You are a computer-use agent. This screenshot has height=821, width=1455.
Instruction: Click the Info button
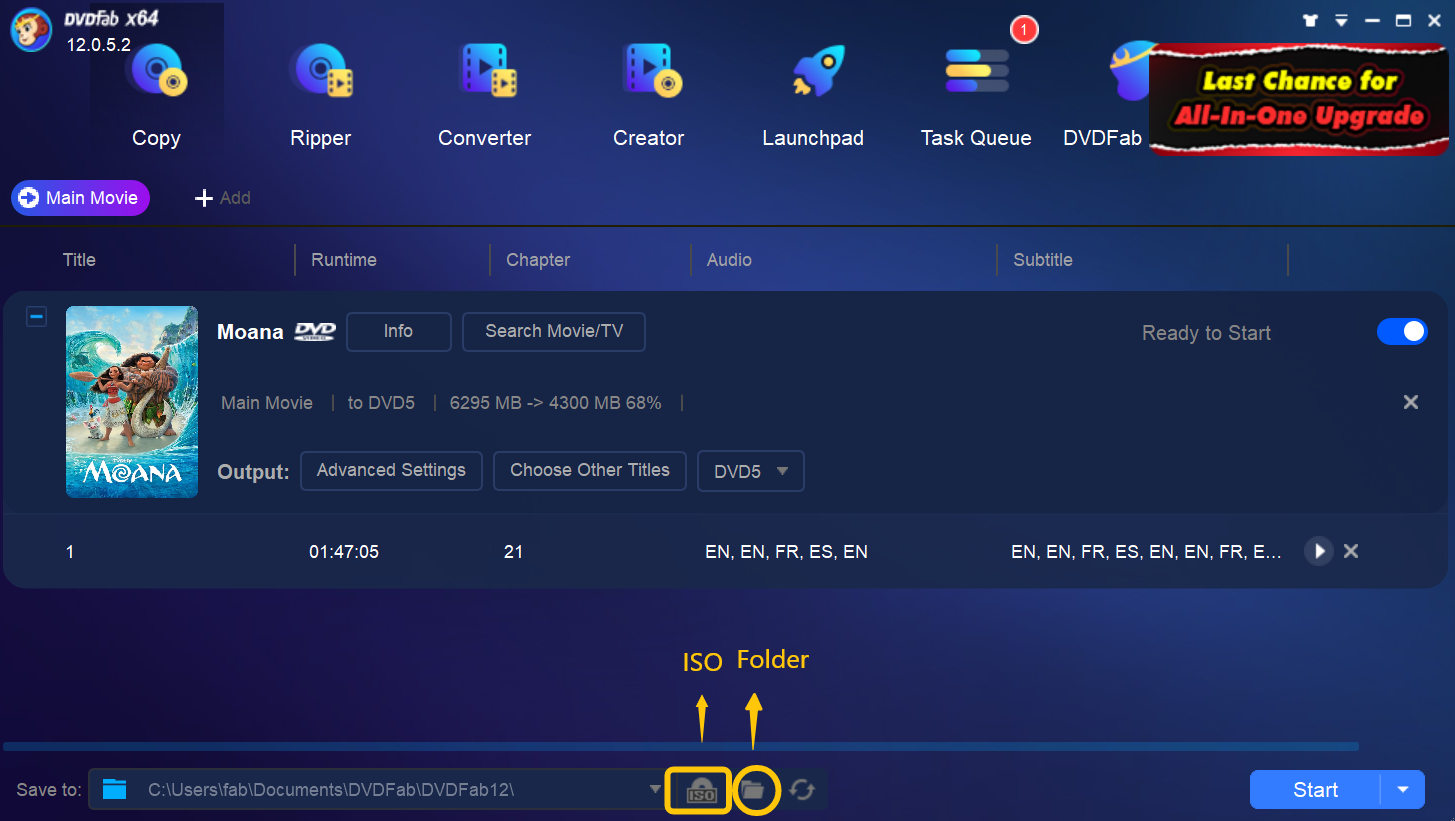[399, 332]
